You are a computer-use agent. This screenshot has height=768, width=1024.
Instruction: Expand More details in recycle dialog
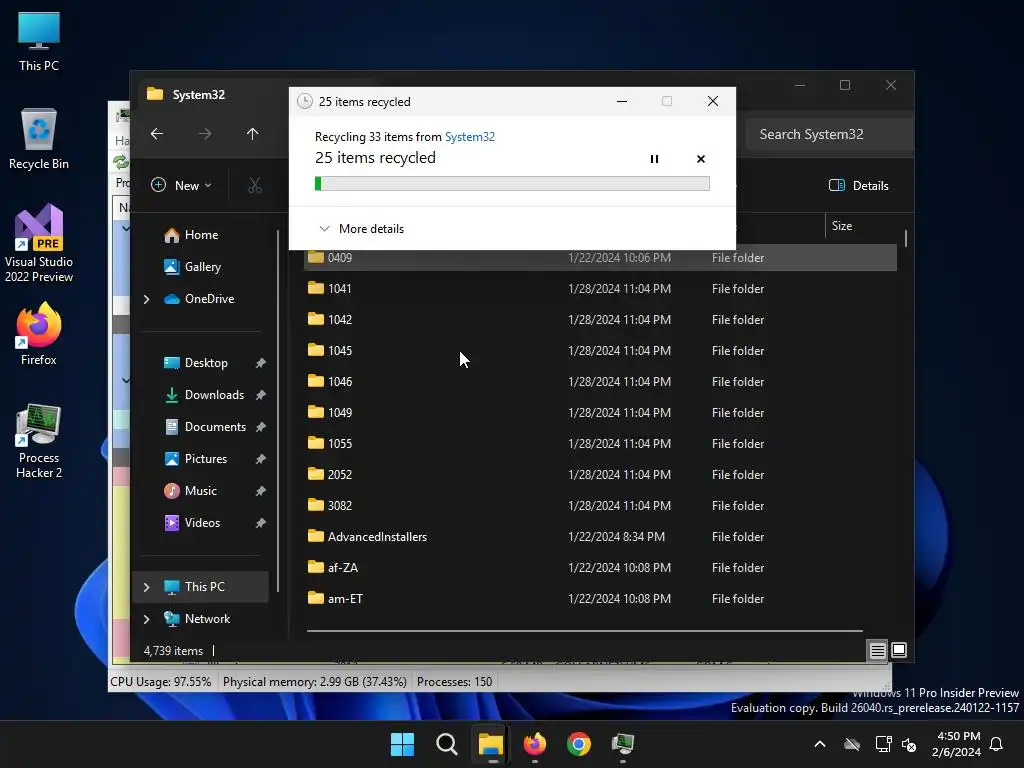[361, 229]
